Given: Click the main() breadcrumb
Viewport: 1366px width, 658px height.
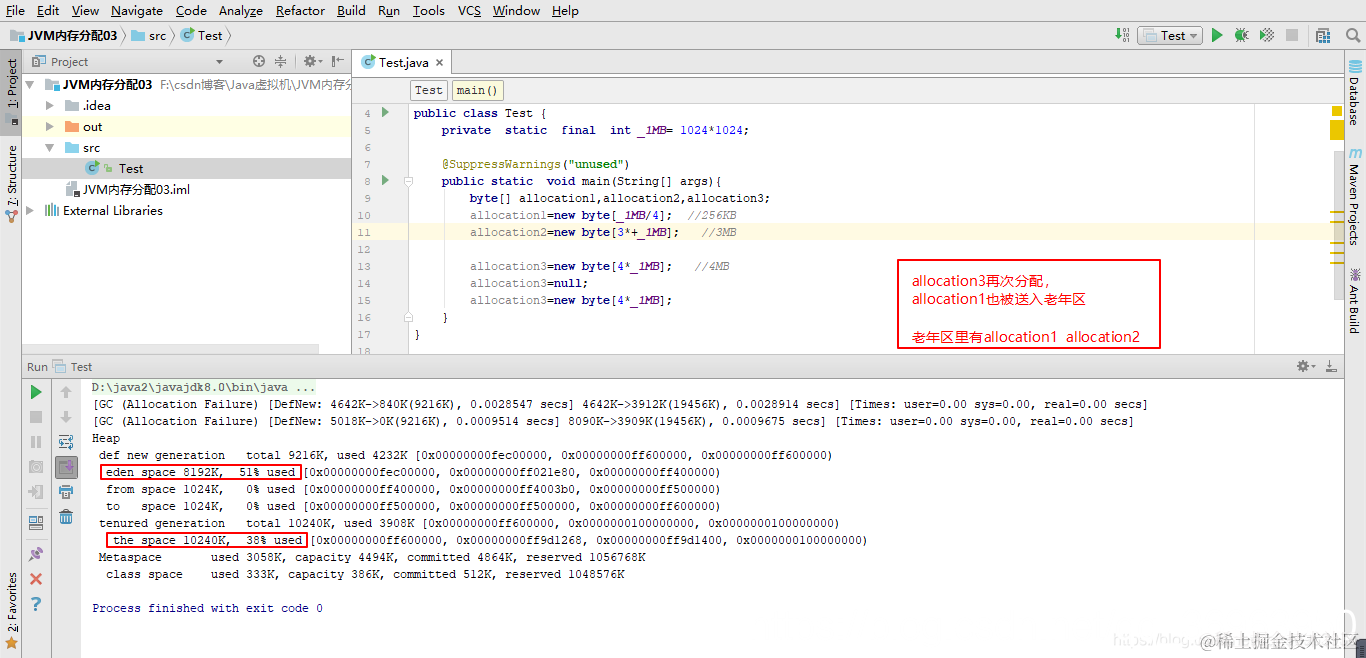Looking at the screenshot, I should pos(478,90).
